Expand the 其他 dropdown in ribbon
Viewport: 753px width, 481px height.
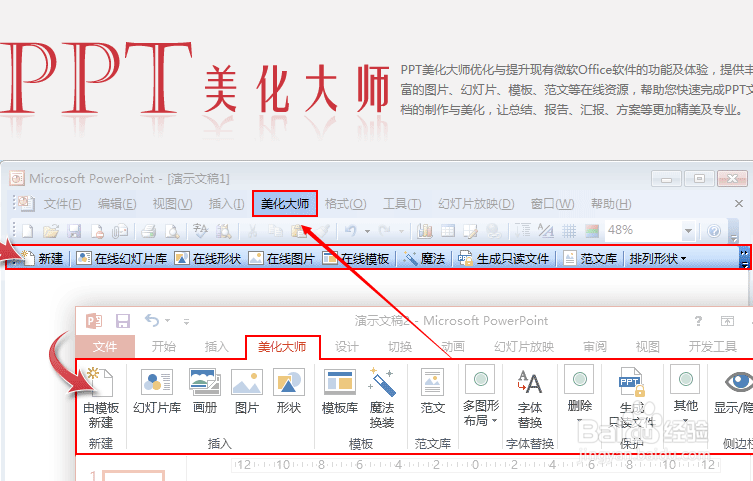[685, 421]
